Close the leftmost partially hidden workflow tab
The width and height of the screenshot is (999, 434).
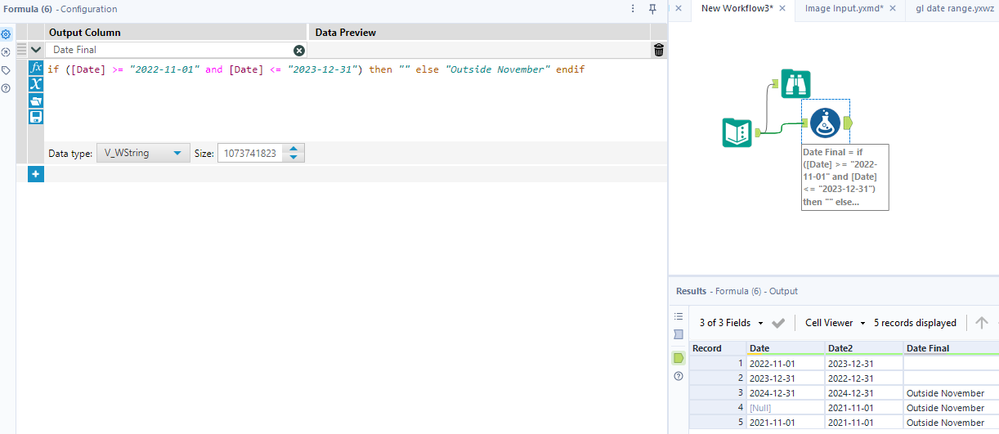point(679,8)
